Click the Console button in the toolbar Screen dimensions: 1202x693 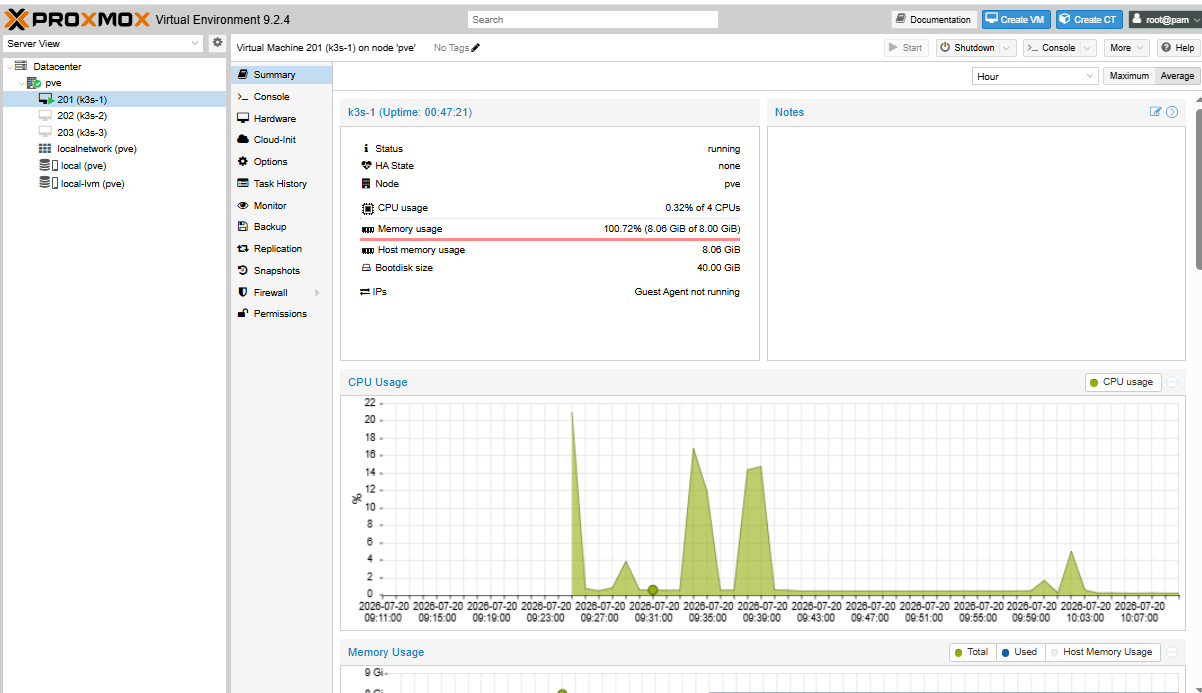click(x=1051, y=48)
